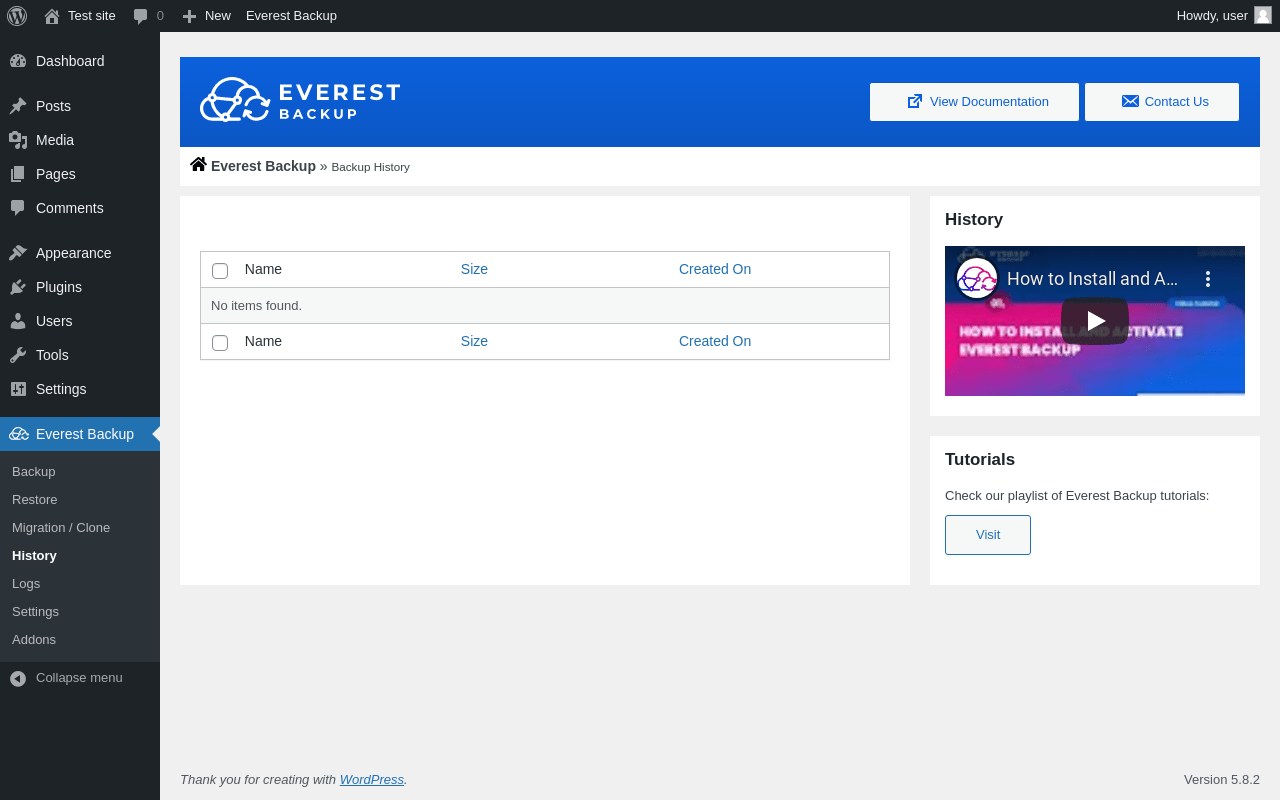Open the WordPress logo menu
Image resolution: width=1280 pixels, height=800 pixels.
[17, 16]
